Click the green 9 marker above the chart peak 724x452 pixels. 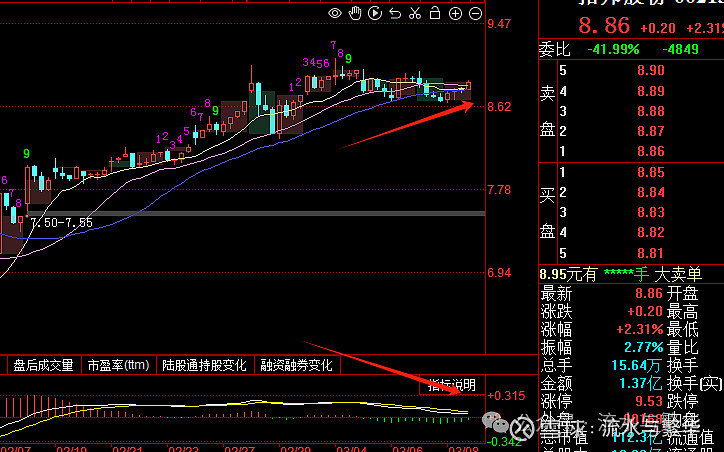pyautogui.click(x=348, y=59)
